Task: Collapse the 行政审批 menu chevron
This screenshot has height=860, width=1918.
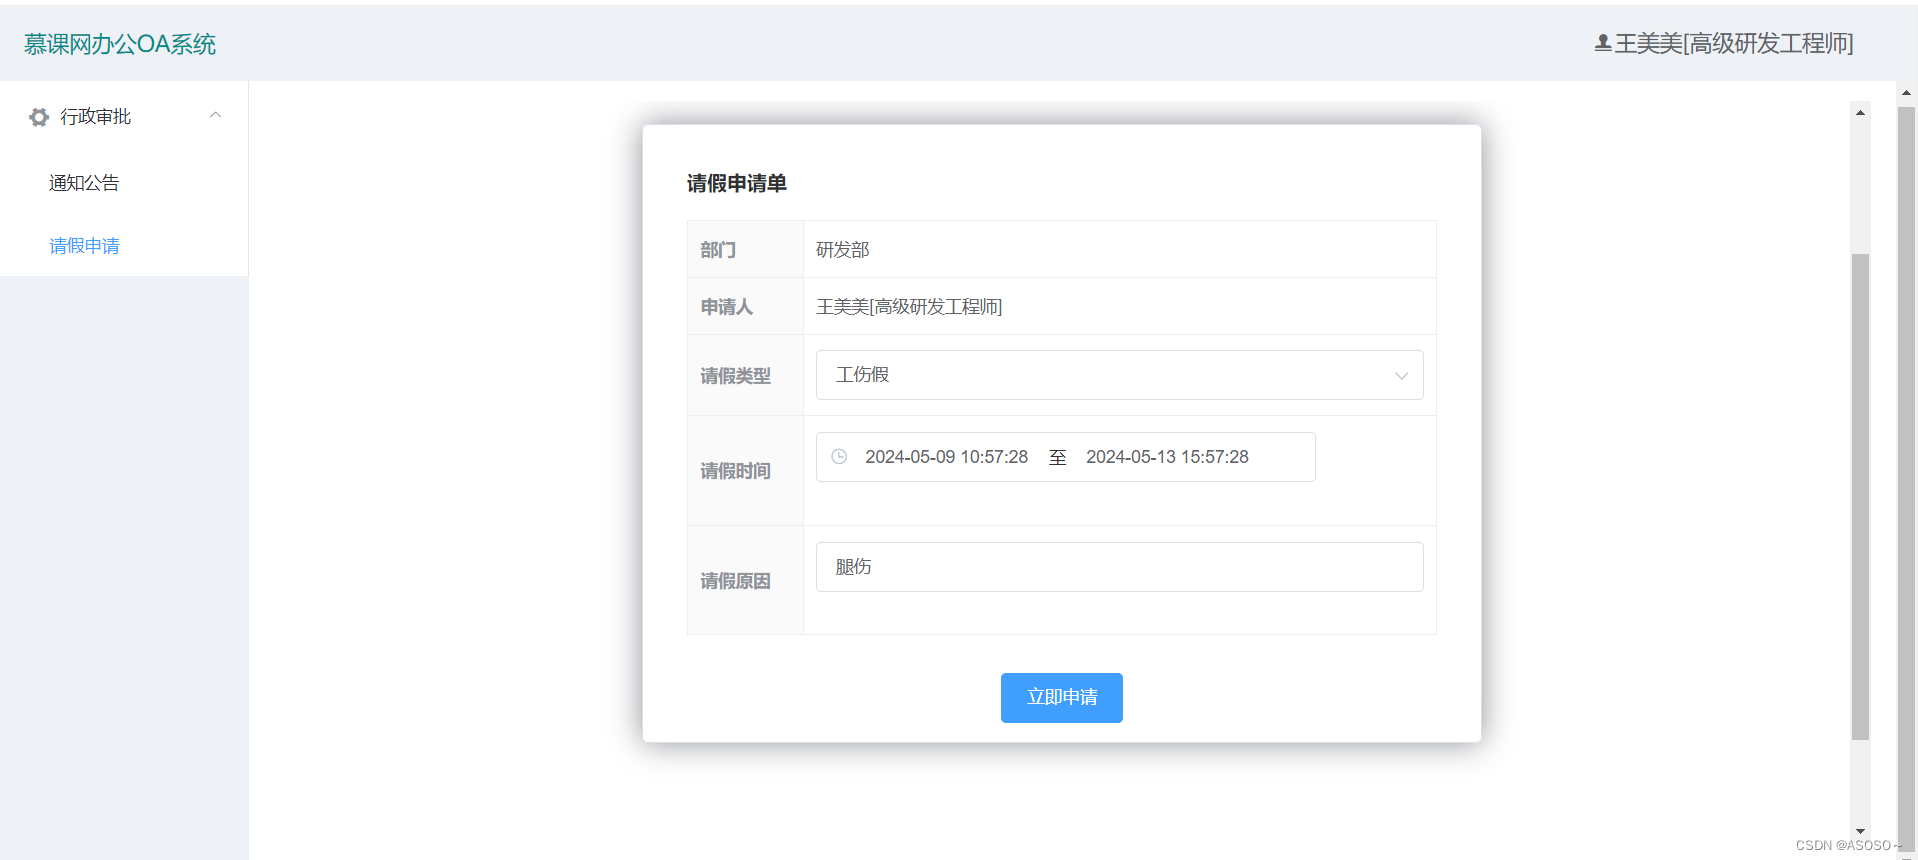Action: click(215, 115)
